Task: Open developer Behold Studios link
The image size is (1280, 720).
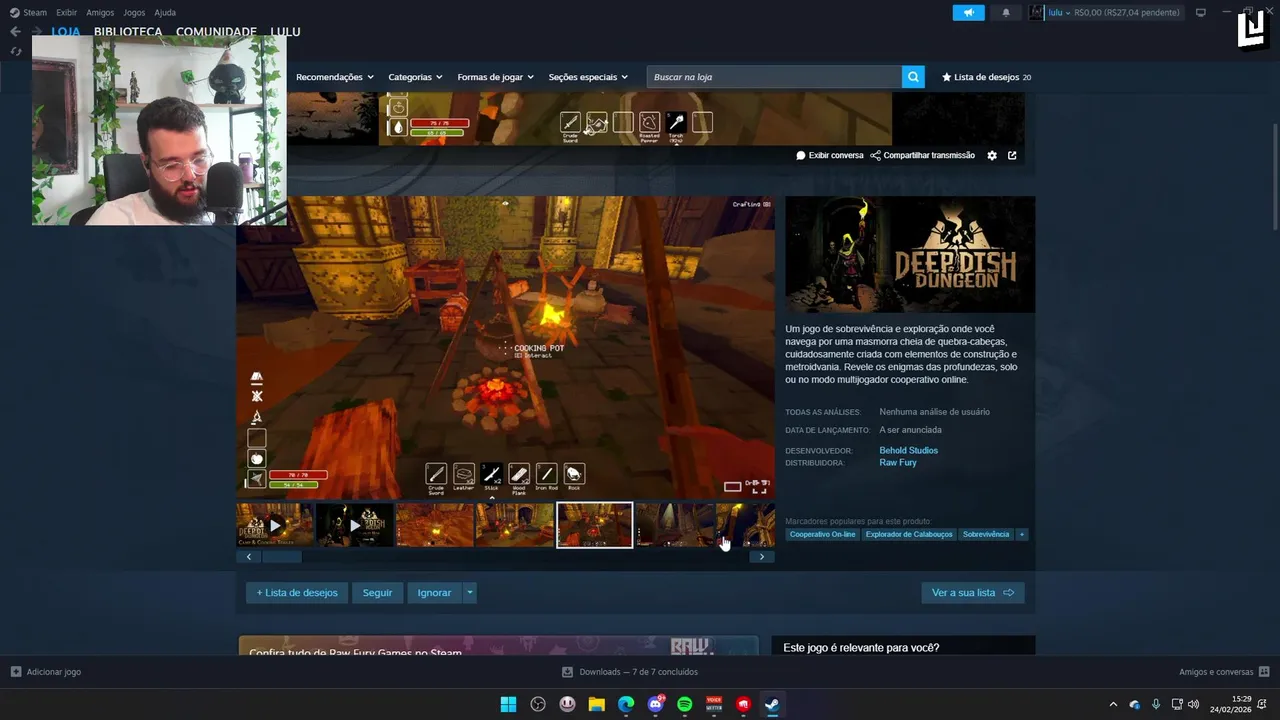Action: pyautogui.click(x=908, y=450)
